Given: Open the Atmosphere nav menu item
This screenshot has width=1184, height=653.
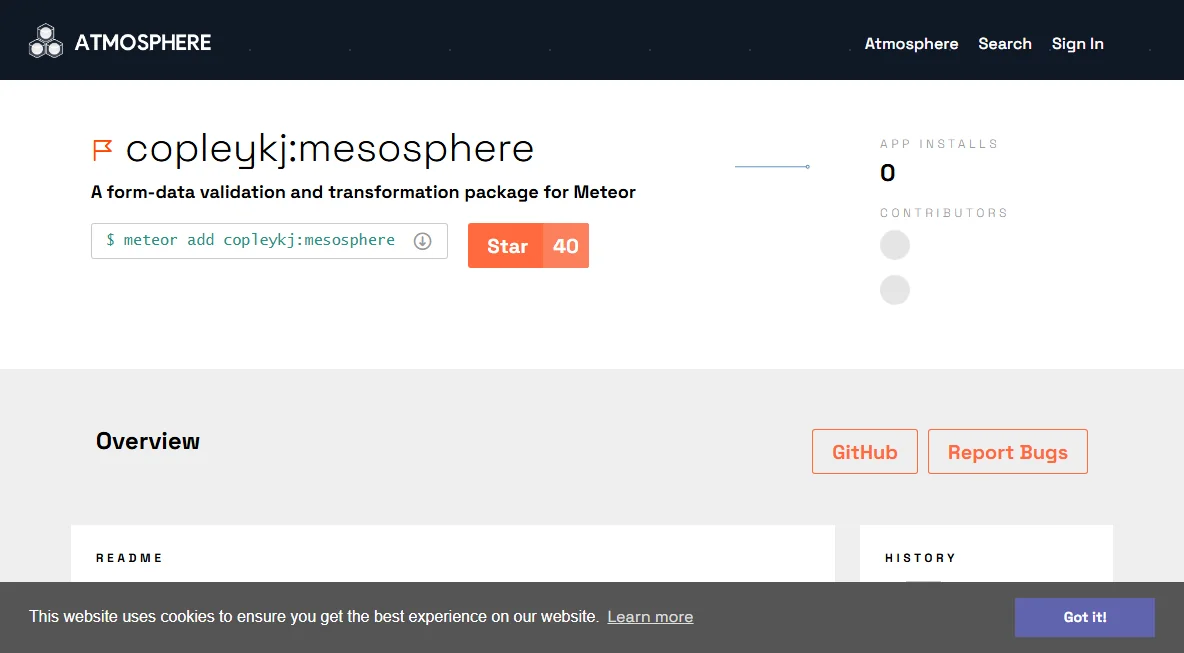Looking at the screenshot, I should [911, 44].
